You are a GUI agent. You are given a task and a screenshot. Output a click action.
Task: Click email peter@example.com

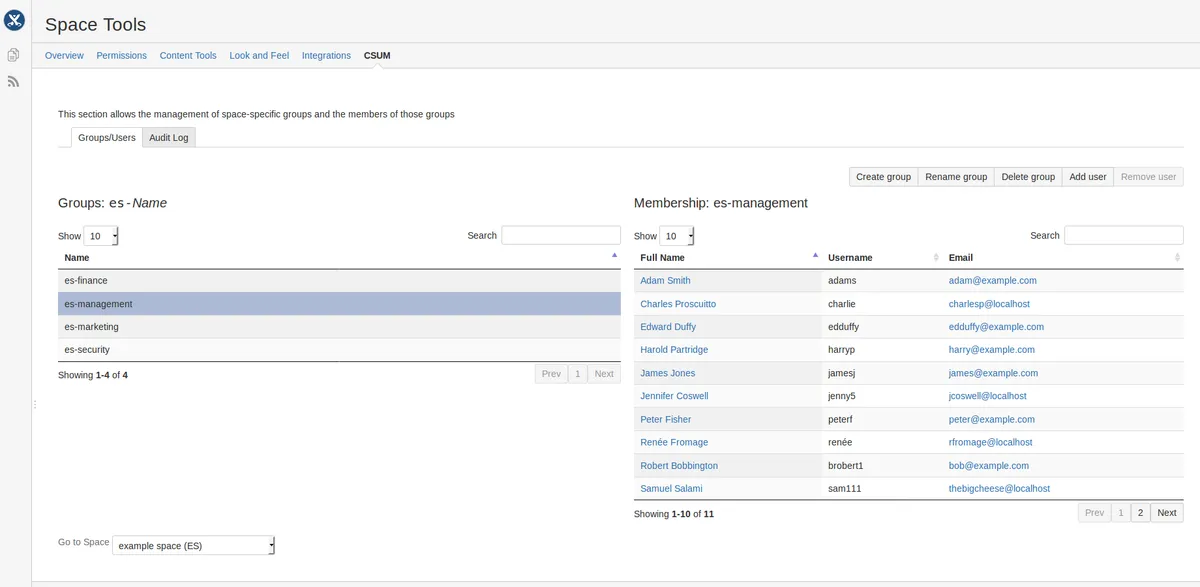click(992, 419)
